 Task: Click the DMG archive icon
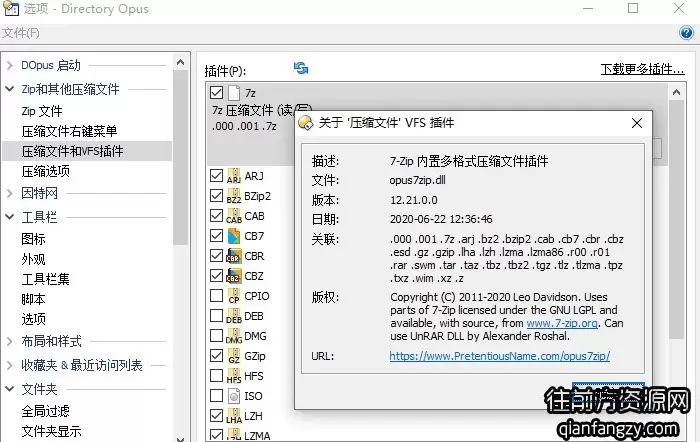coord(234,336)
